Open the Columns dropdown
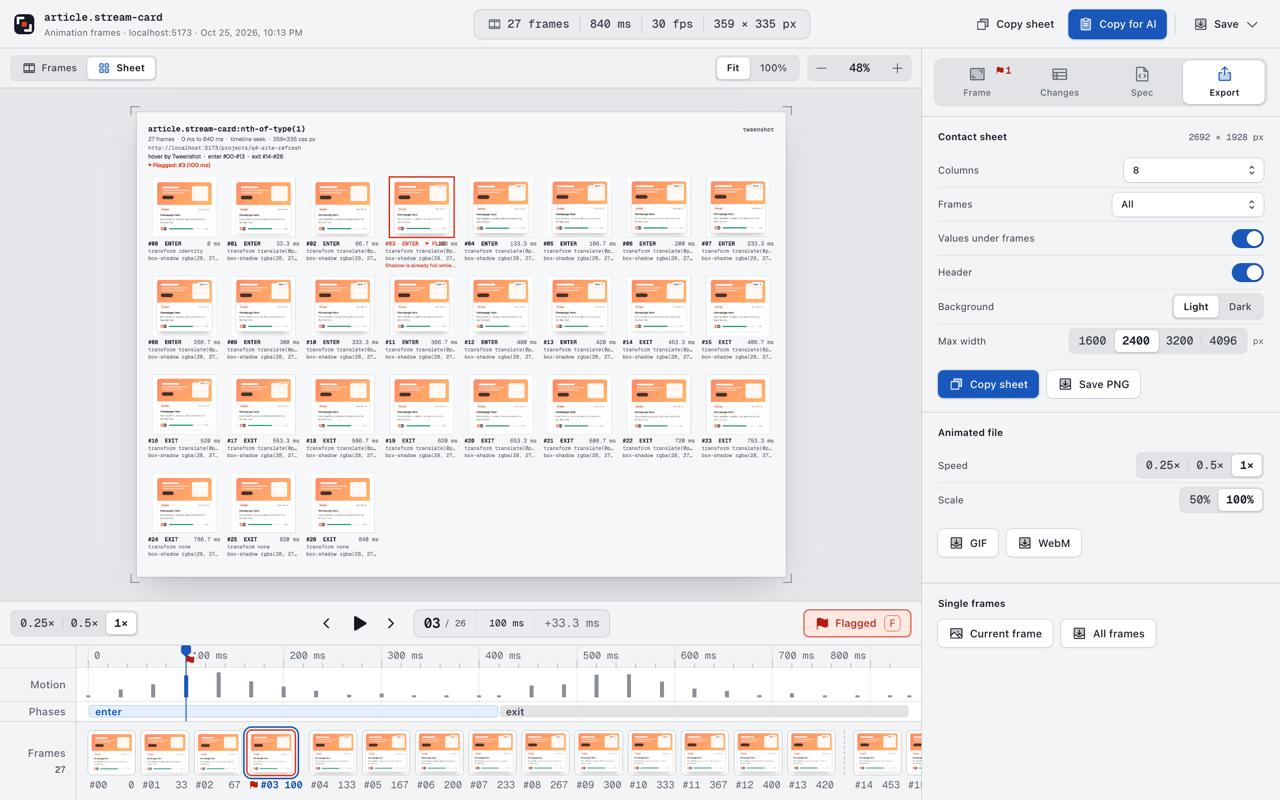Screen dimensions: 1280x800 coord(1193,170)
